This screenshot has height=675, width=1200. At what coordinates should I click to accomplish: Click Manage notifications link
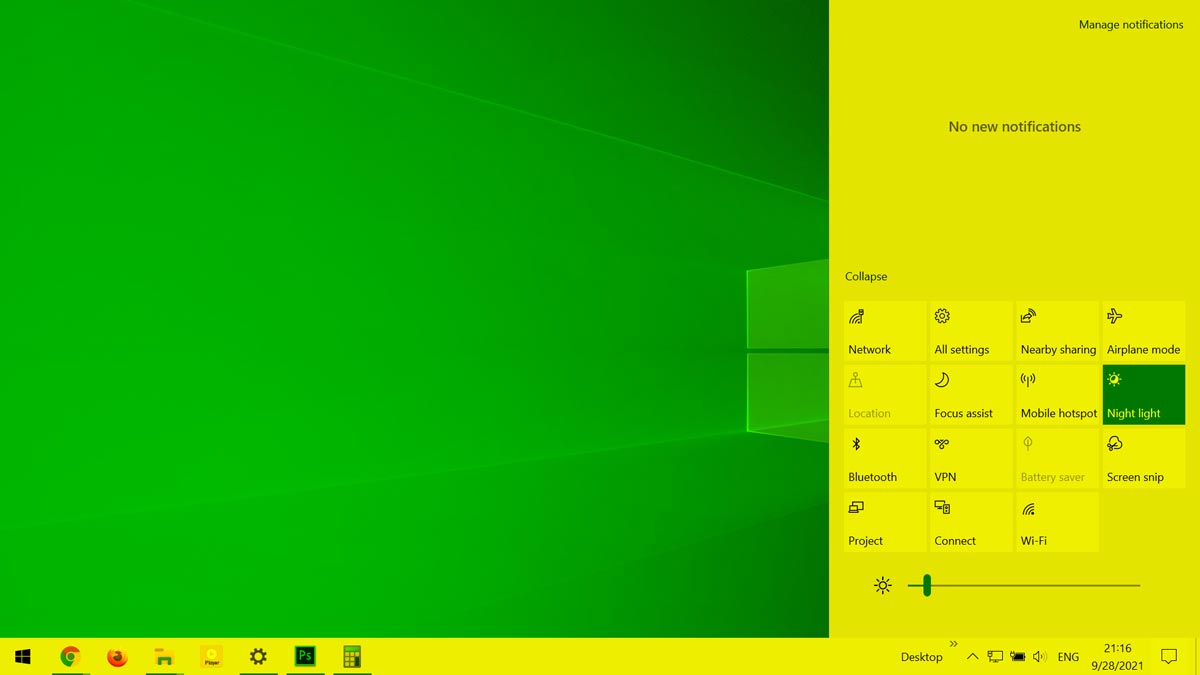pos(1130,25)
